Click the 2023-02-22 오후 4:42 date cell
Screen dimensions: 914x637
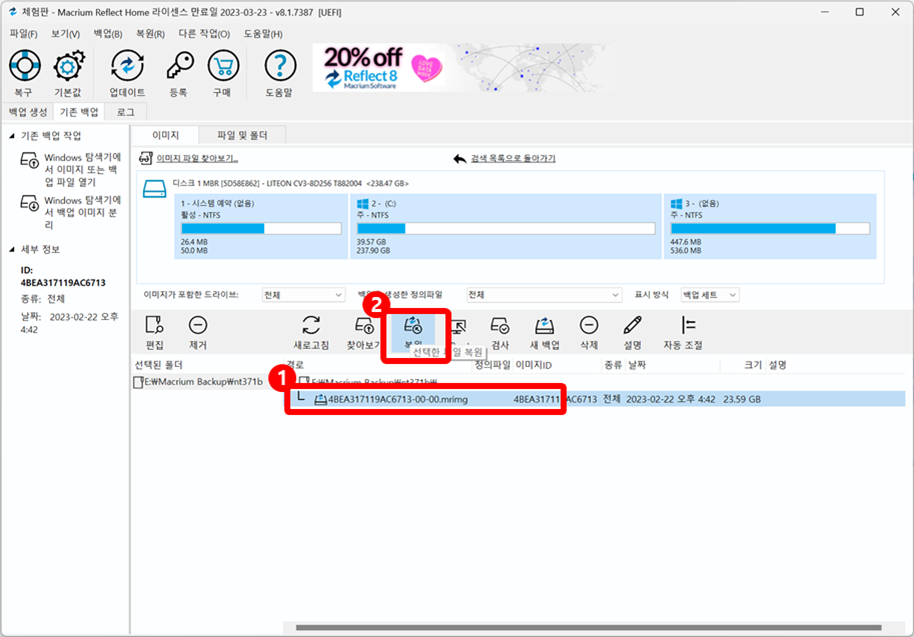point(670,399)
